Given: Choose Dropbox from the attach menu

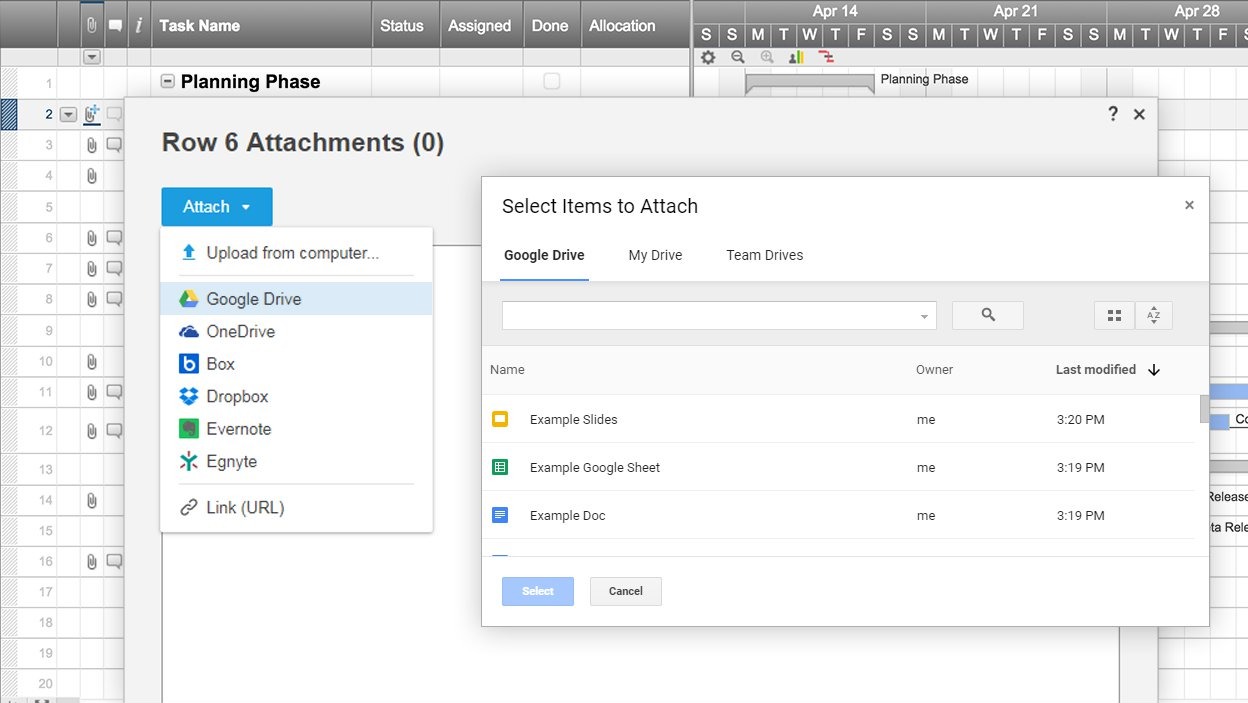Looking at the screenshot, I should [x=237, y=397].
